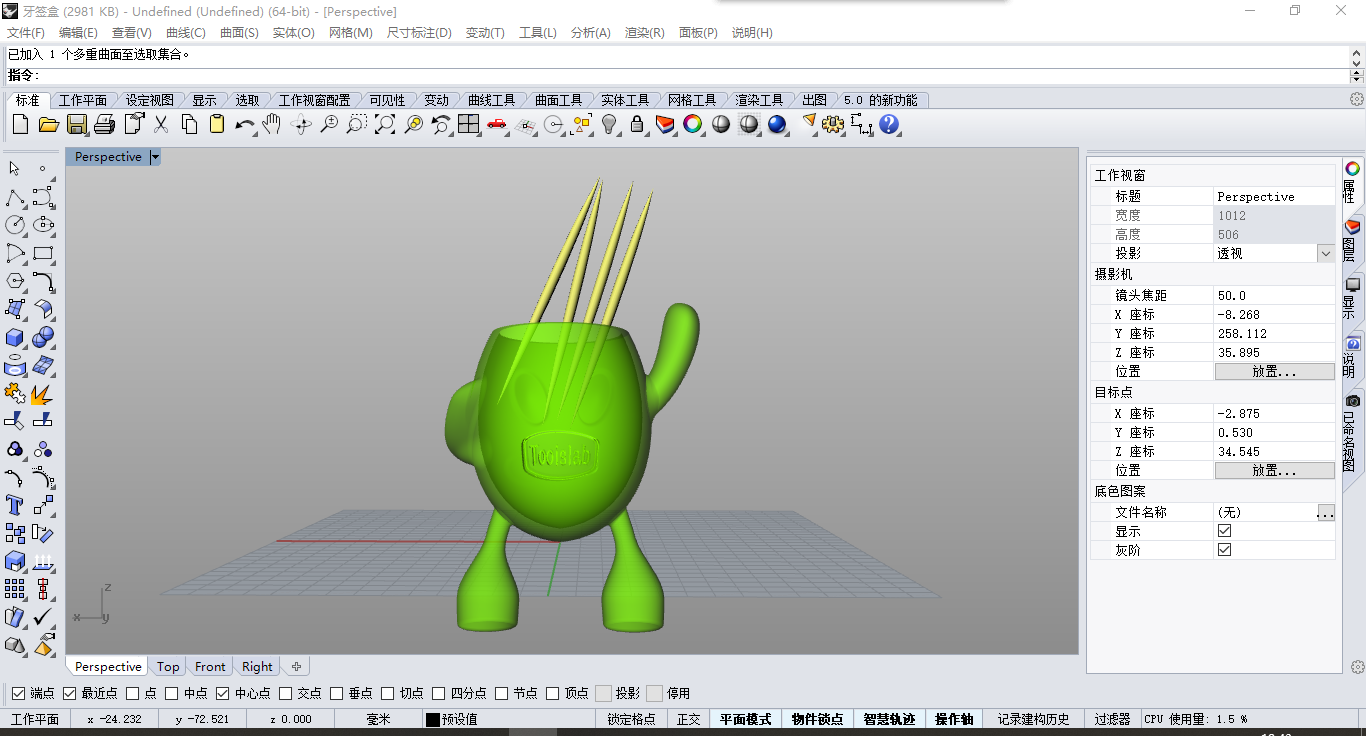Click the 记录建构历史 status bar button
This screenshot has height=736, width=1366.
pos(1033,719)
